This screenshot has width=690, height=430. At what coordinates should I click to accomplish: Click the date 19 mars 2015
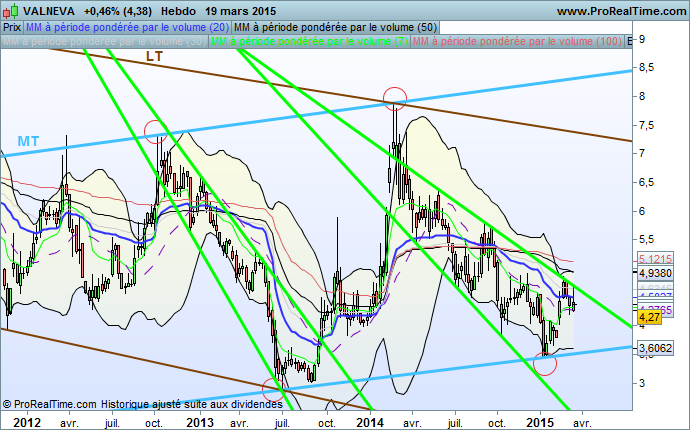241,11
